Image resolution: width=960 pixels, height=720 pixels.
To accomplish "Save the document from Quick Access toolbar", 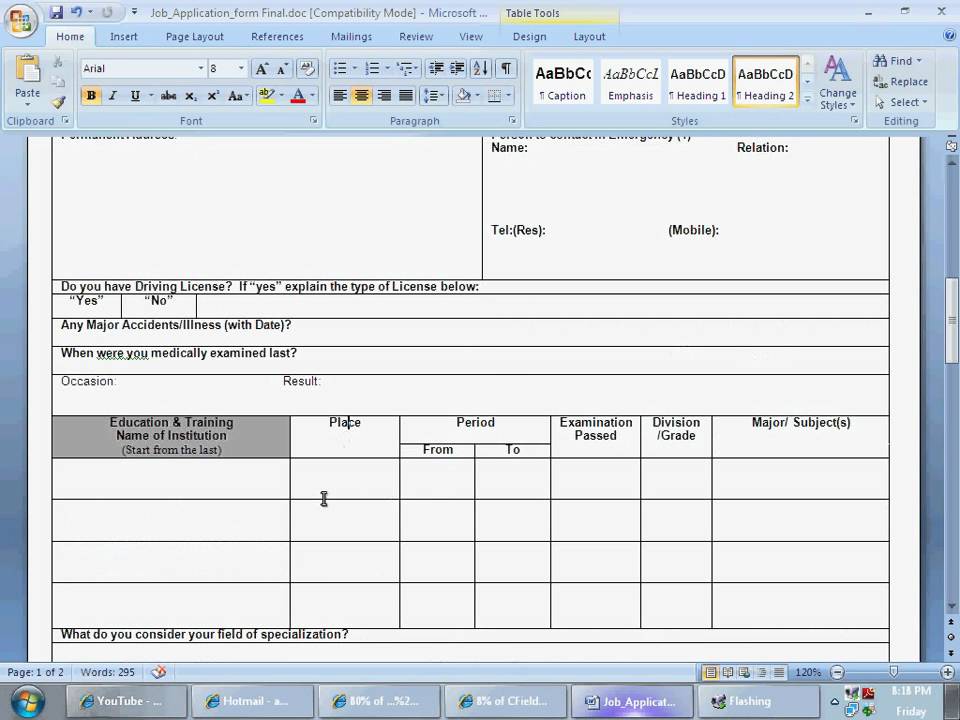I will point(56,12).
